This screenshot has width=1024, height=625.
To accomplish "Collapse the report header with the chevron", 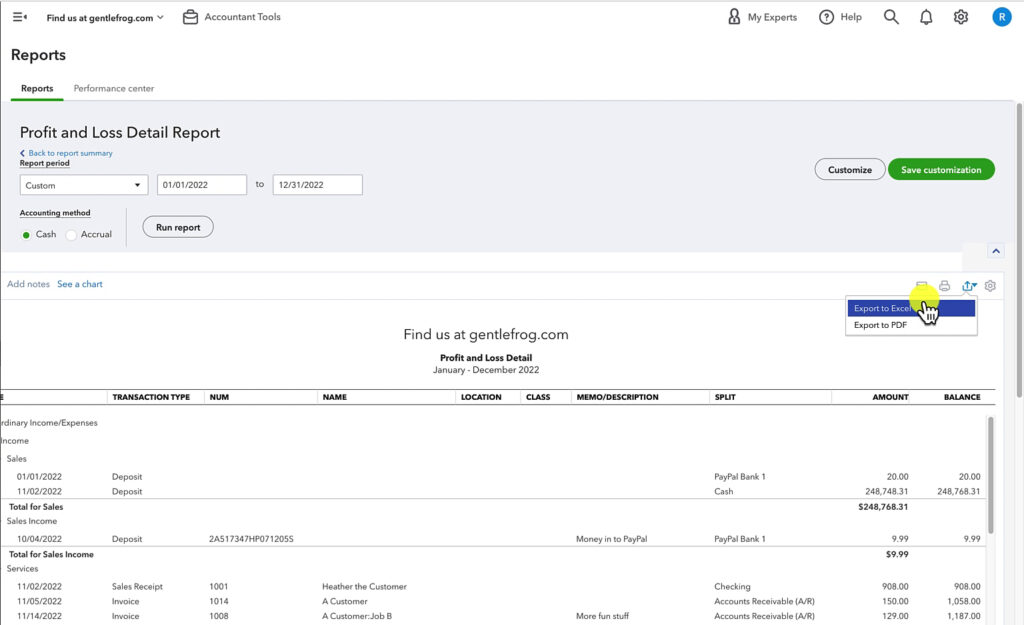I will tap(995, 250).
